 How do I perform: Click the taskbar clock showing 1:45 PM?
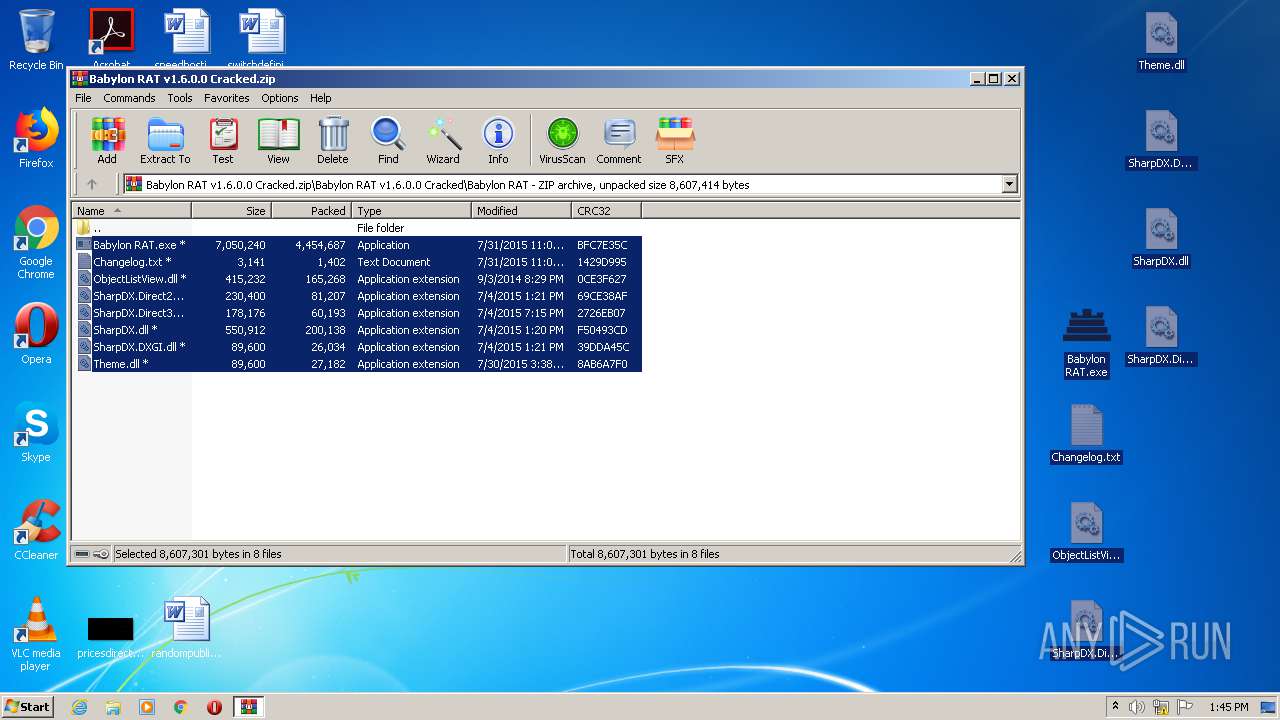(x=1229, y=707)
